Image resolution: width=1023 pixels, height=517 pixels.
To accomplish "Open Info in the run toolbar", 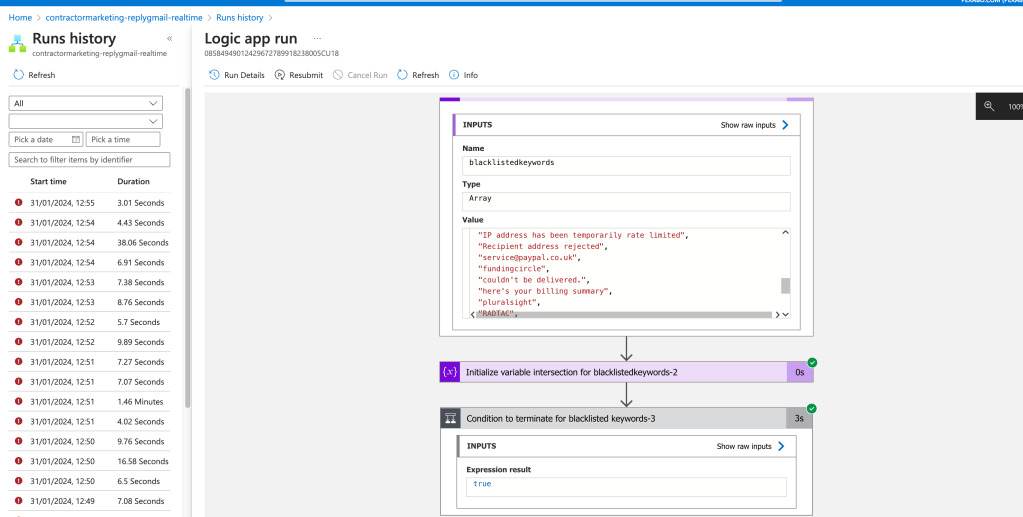I will (x=463, y=75).
